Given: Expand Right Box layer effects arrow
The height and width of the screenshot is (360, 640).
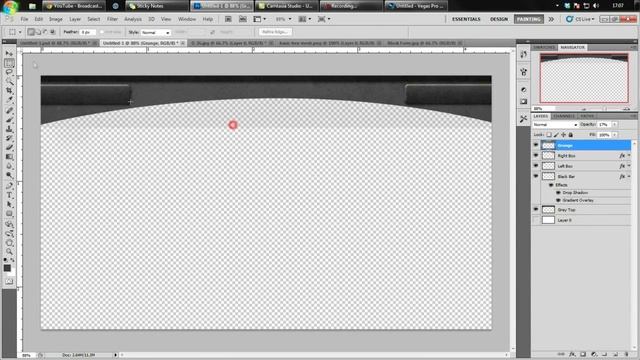Looking at the screenshot, I should pyautogui.click(x=629, y=156).
